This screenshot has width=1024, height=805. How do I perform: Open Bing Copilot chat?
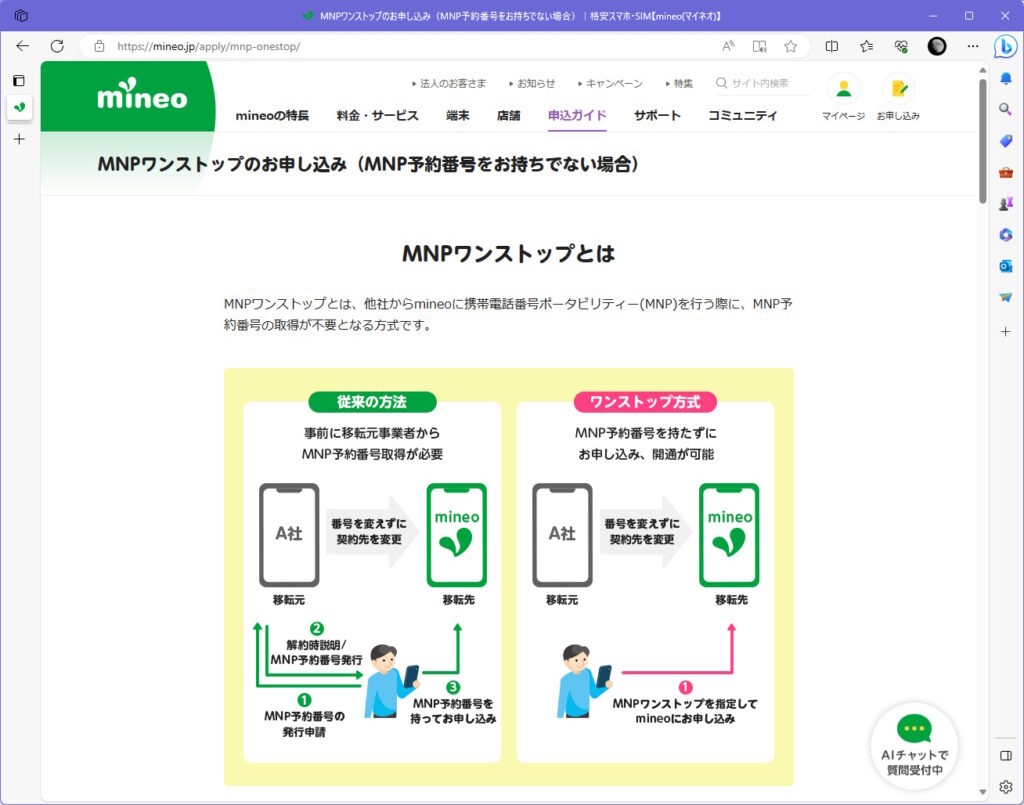[1006, 46]
